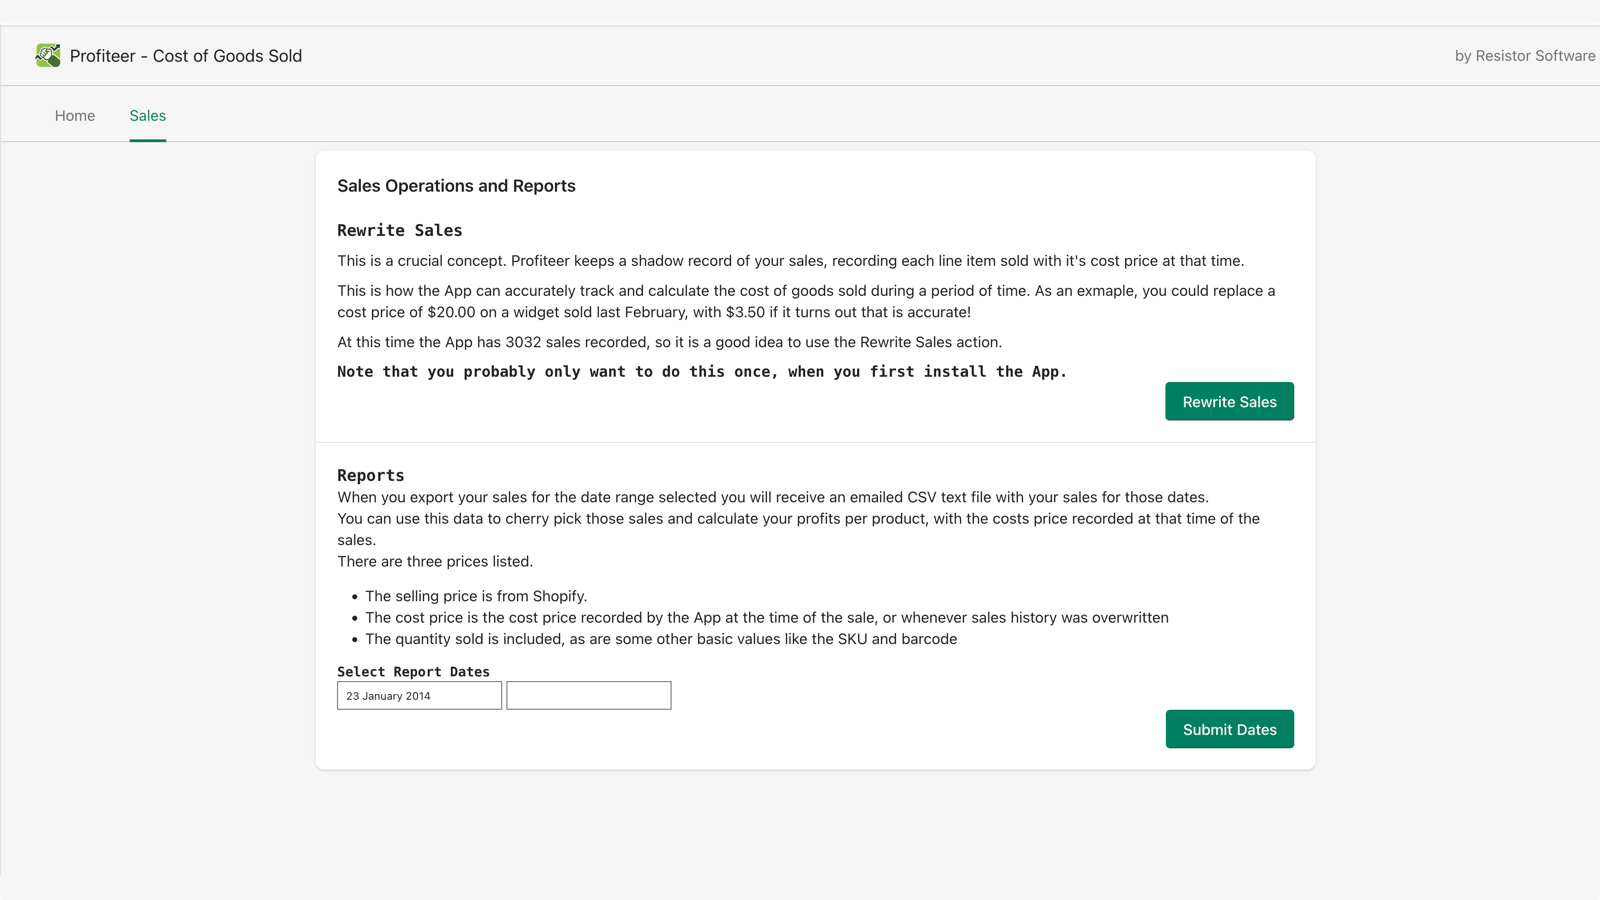Viewport: 1600px width, 900px height.
Task: Click the sentence mentioning 3032 sales recorded
Action: 669,342
